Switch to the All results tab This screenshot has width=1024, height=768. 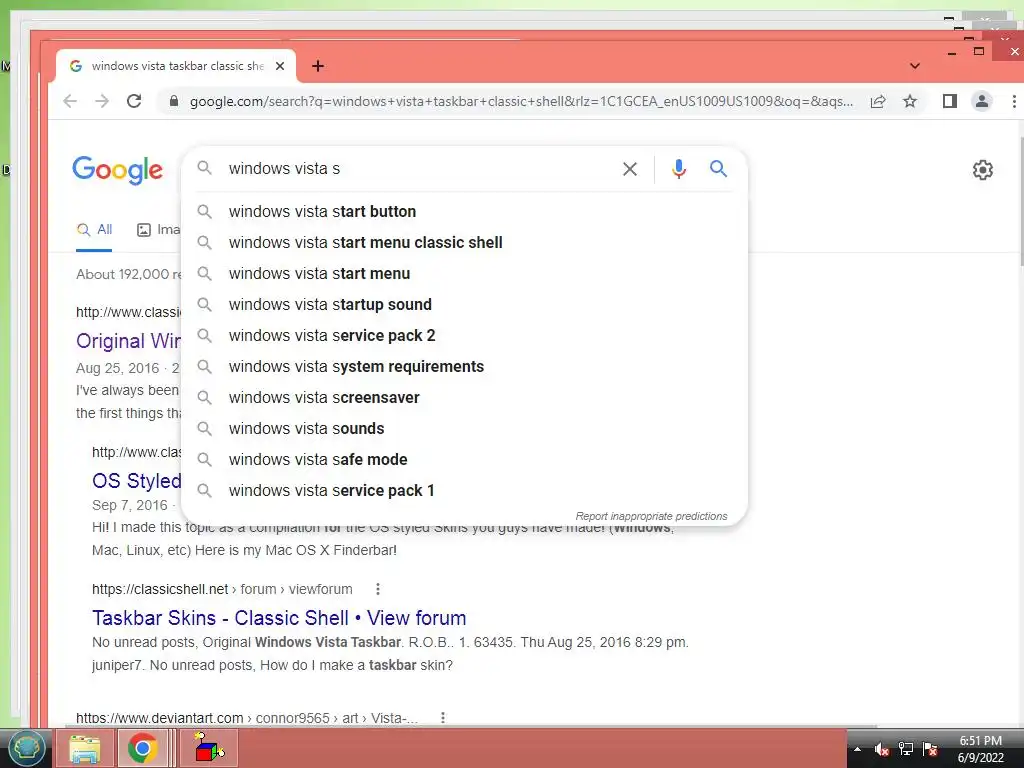[x=94, y=230]
